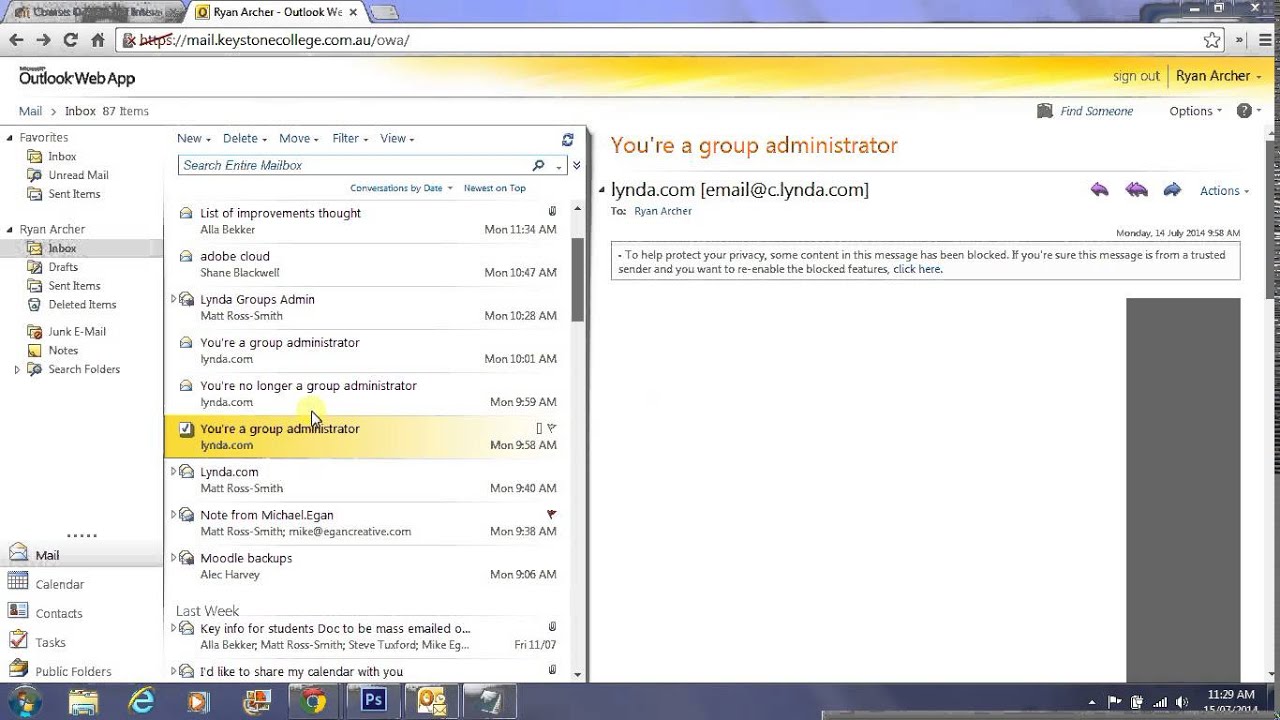The image size is (1280, 720).
Task: Click the Reply All arrow icon
Action: click(1136, 190)
